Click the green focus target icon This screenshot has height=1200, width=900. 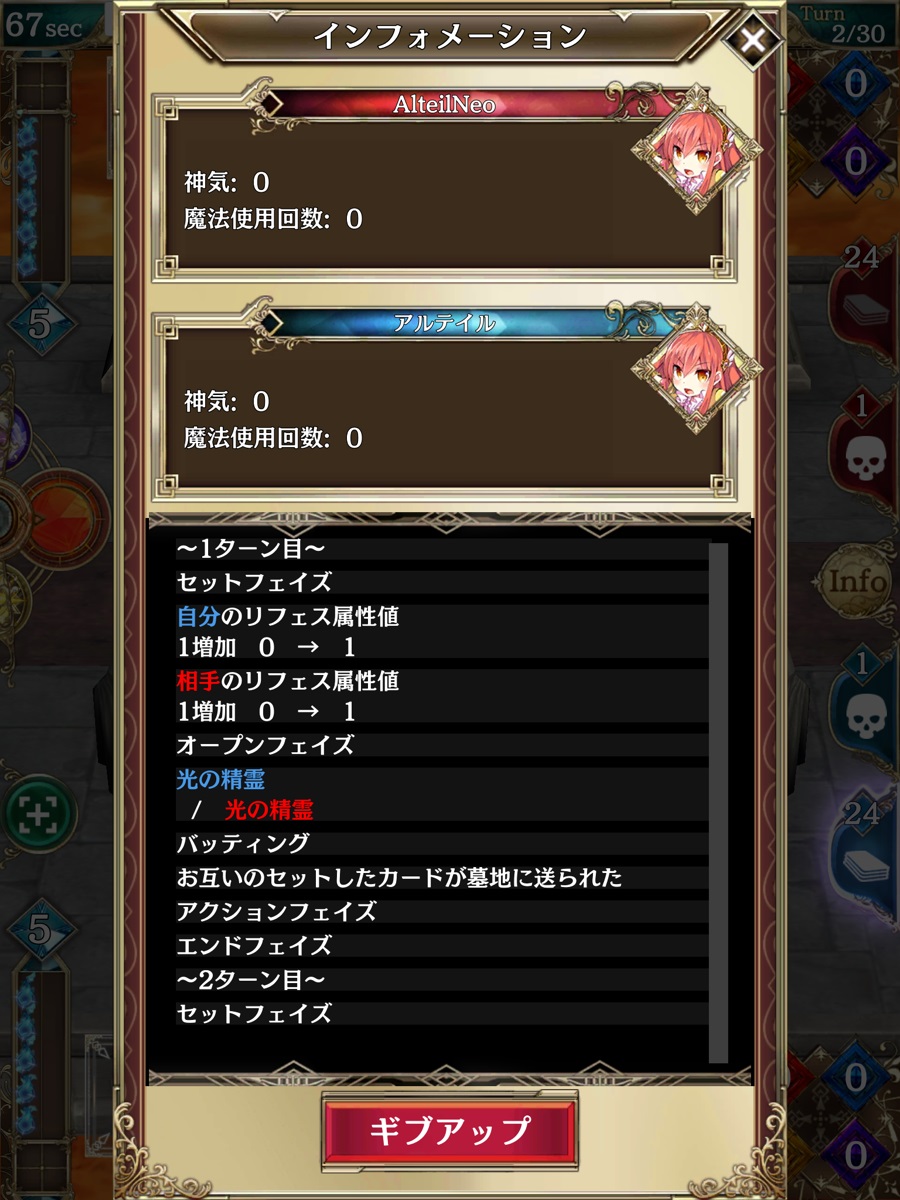pyautogui.click(x=39, y=815)
